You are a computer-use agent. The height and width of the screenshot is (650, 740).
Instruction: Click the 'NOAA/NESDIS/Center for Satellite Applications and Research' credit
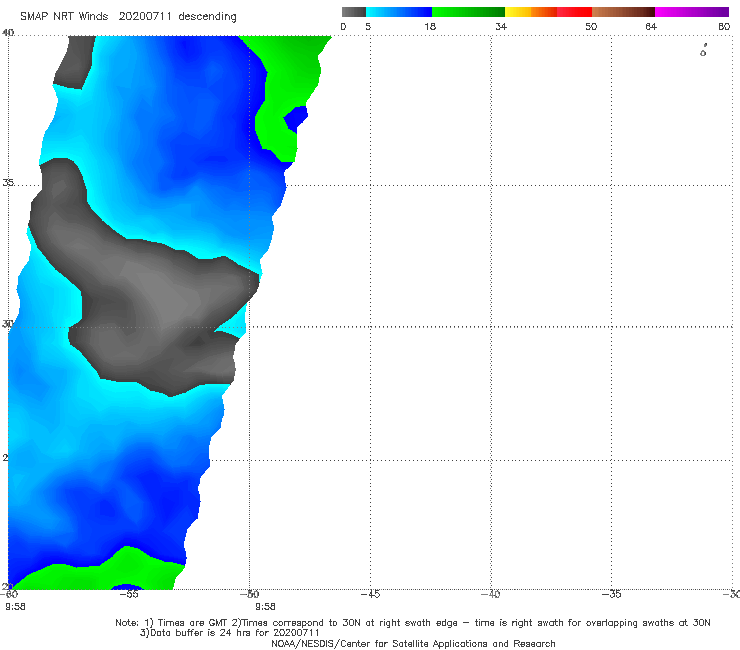(413, 643)
